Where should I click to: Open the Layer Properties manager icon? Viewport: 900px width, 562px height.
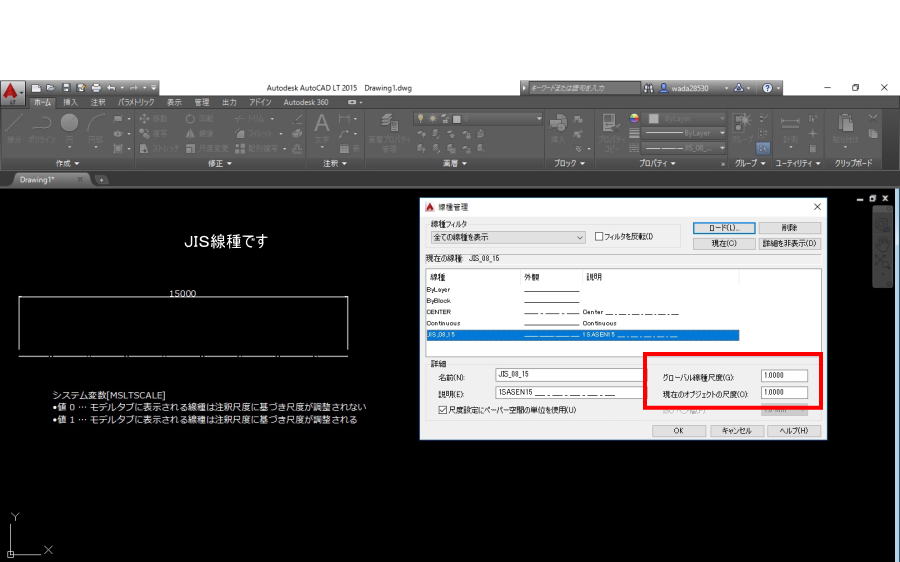coord(390,123)
